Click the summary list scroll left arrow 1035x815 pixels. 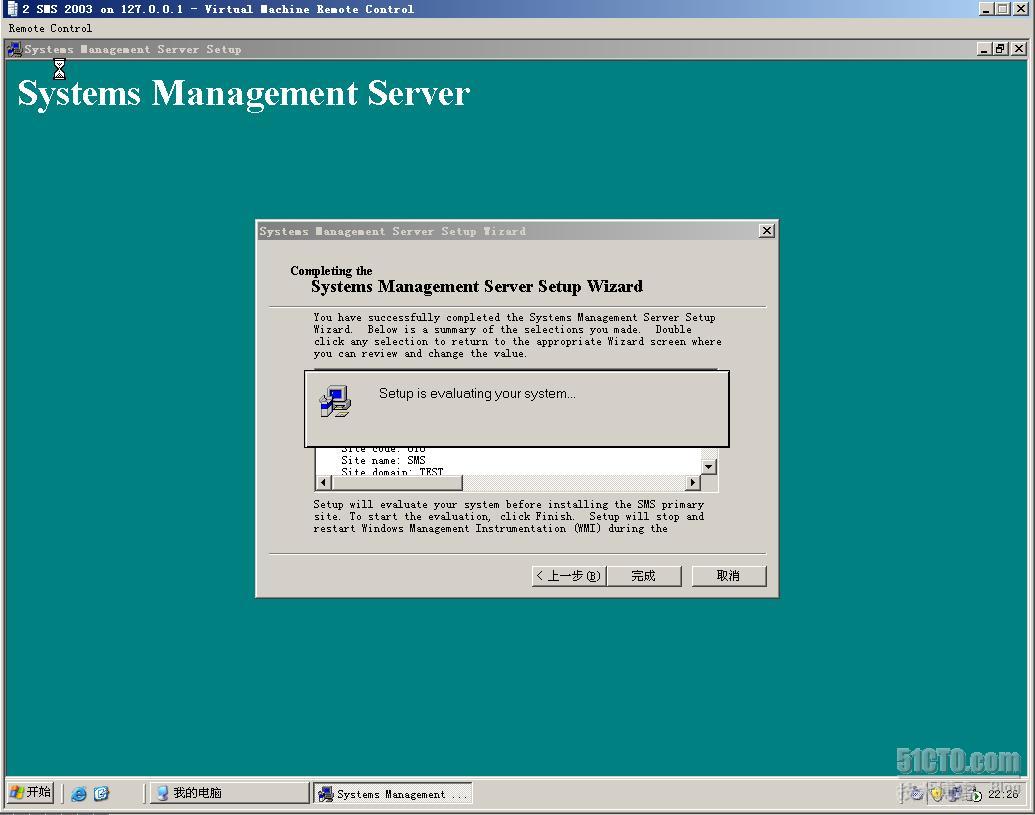point(323,482)
